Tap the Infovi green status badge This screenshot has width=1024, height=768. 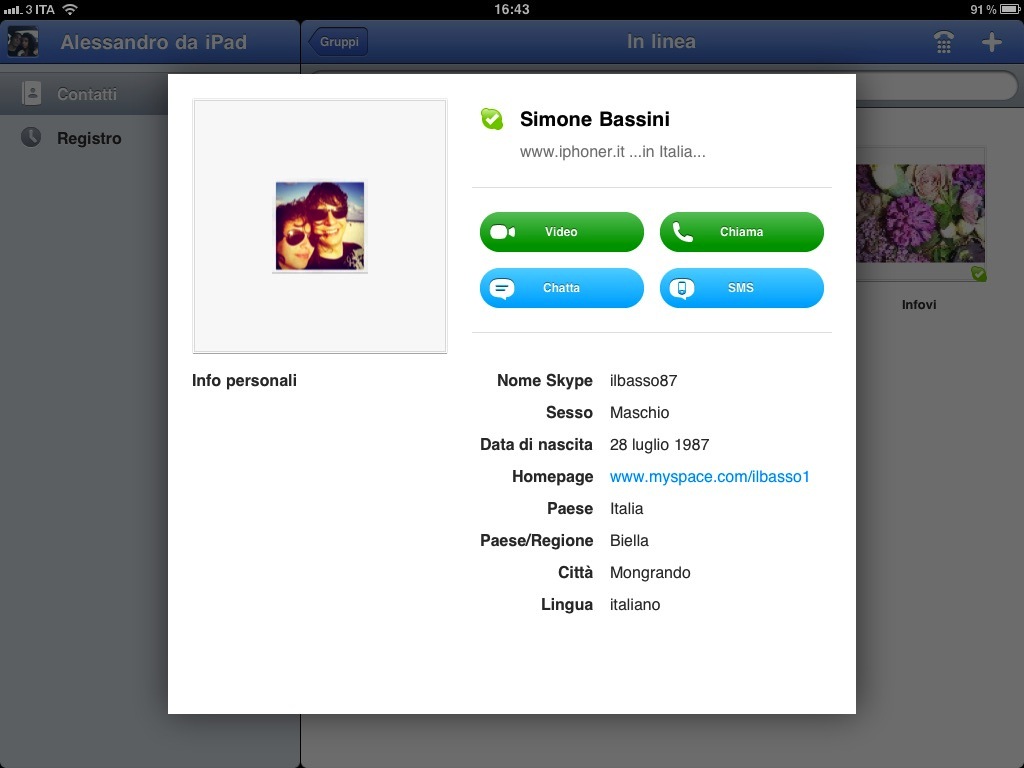978,274
